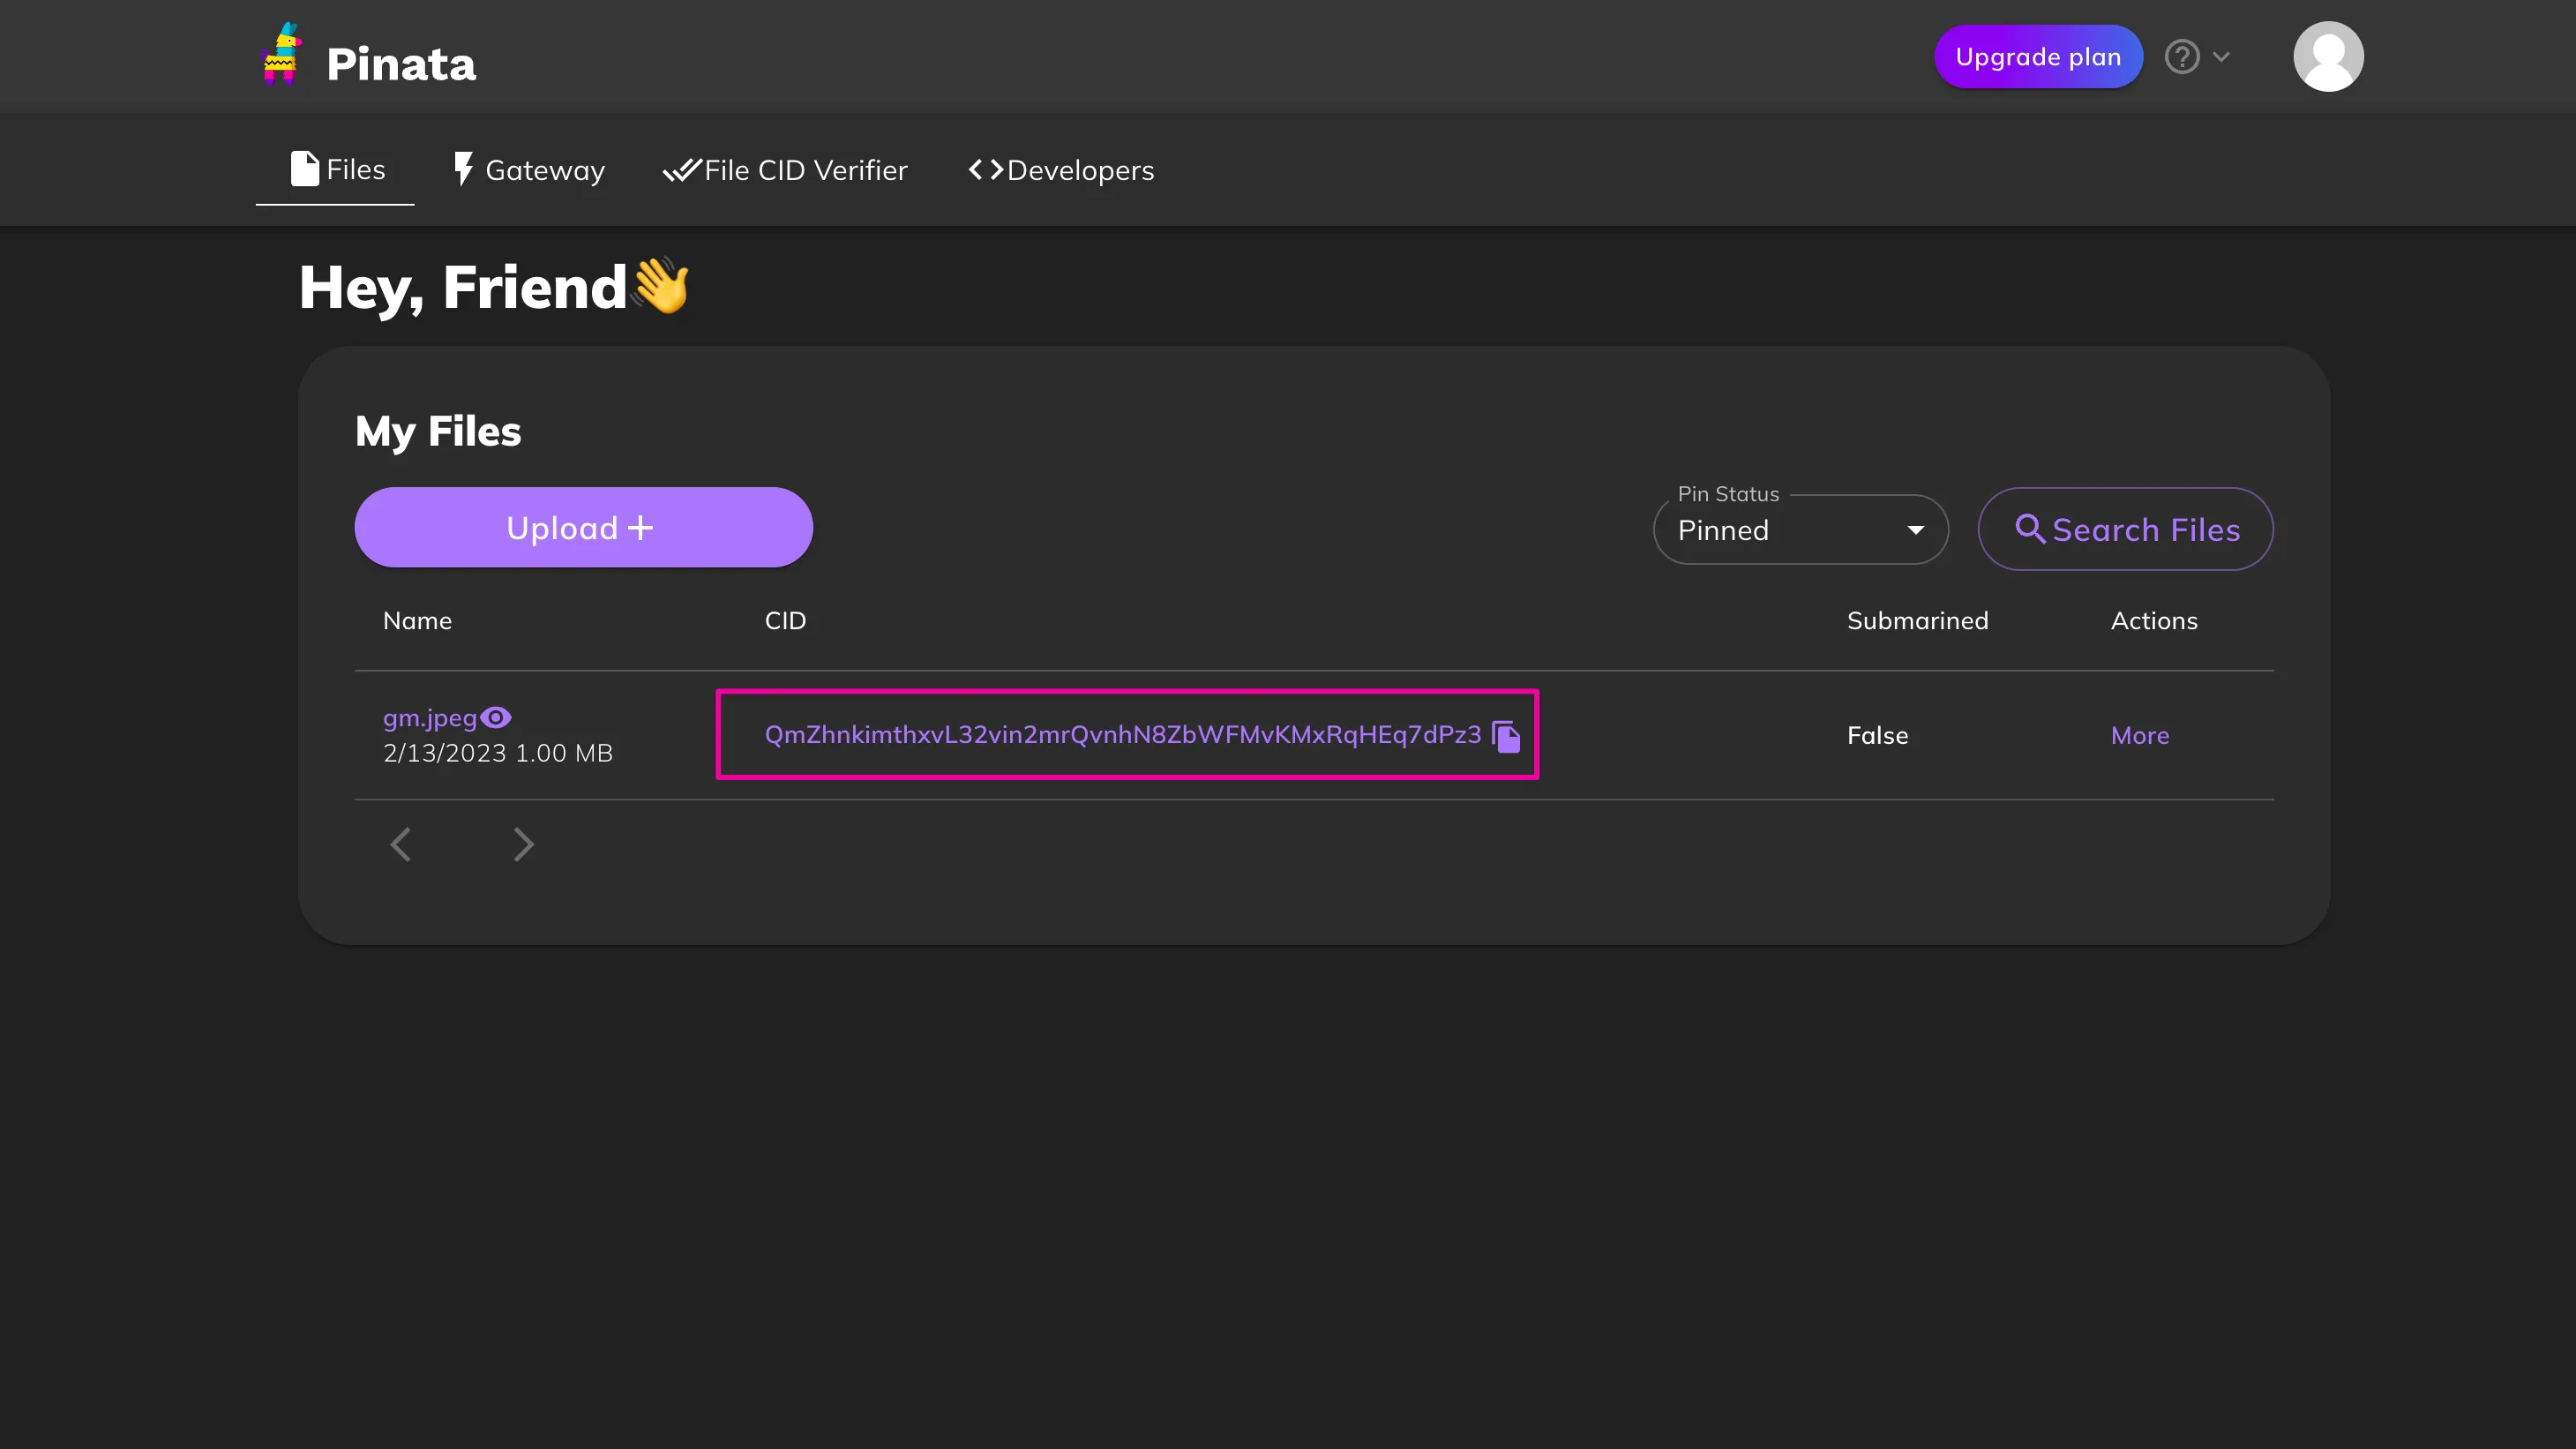Open More actions for gm.jpeg

(x=2139, y=736)
